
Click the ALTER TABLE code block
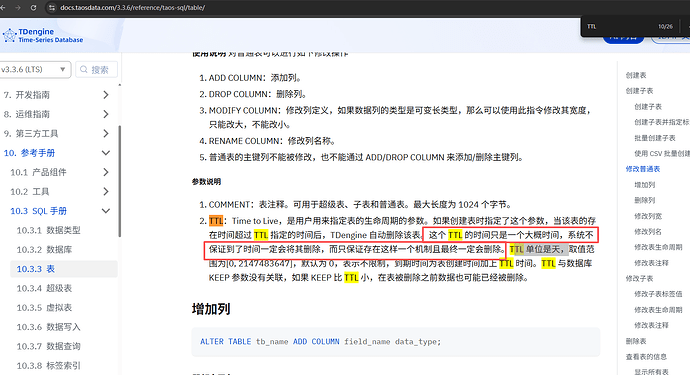pyautogui.click(x=396, y=342)
